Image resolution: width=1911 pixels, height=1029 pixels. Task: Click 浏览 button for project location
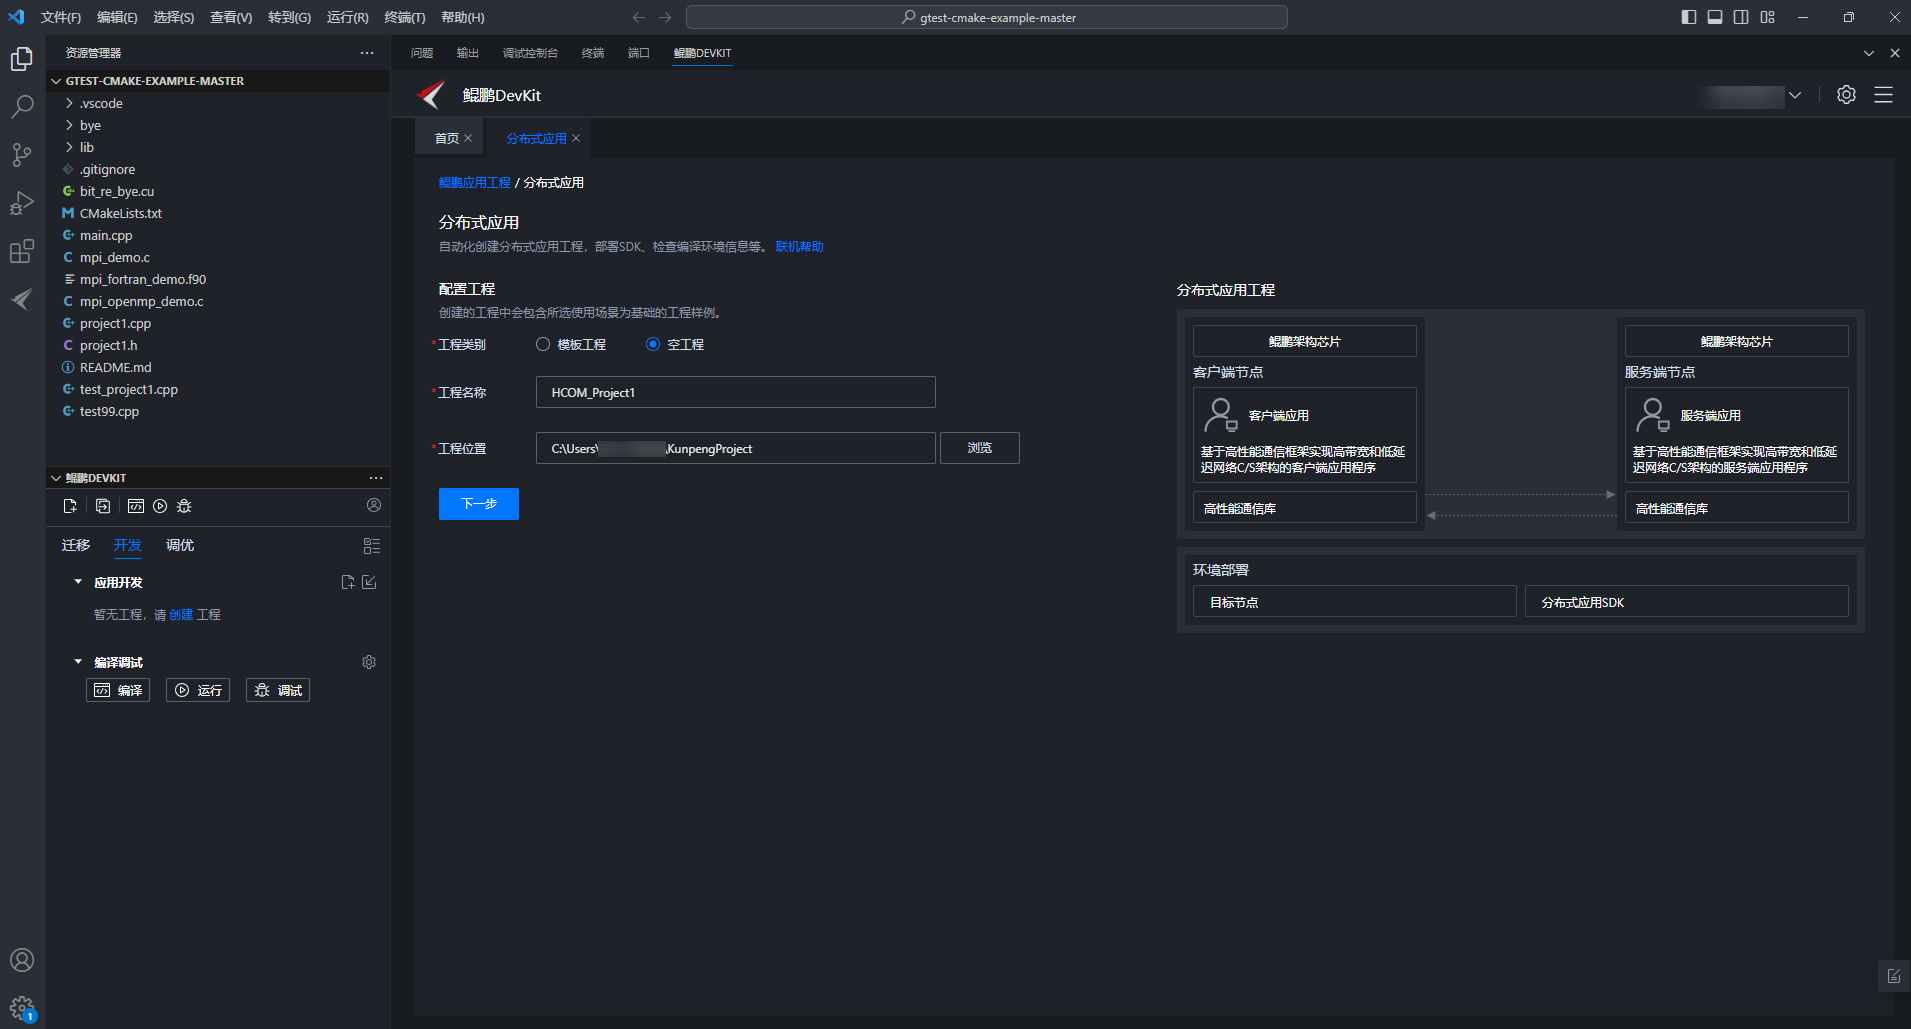pyautogui.click(x=980, y=448)
